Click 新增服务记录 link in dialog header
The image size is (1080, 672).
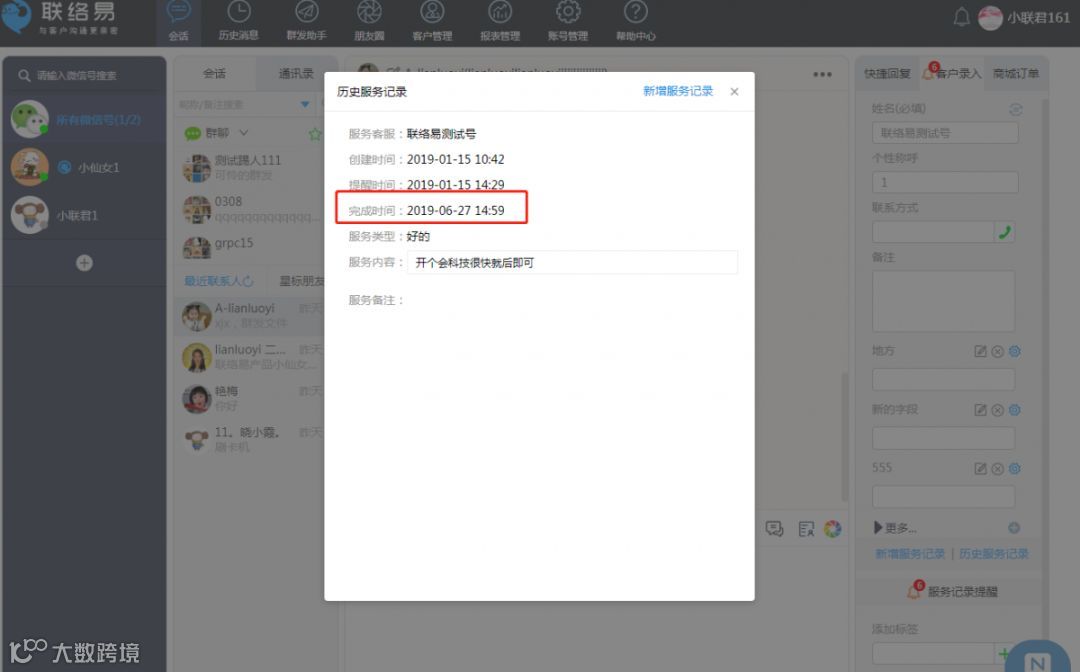coord(678,91)
